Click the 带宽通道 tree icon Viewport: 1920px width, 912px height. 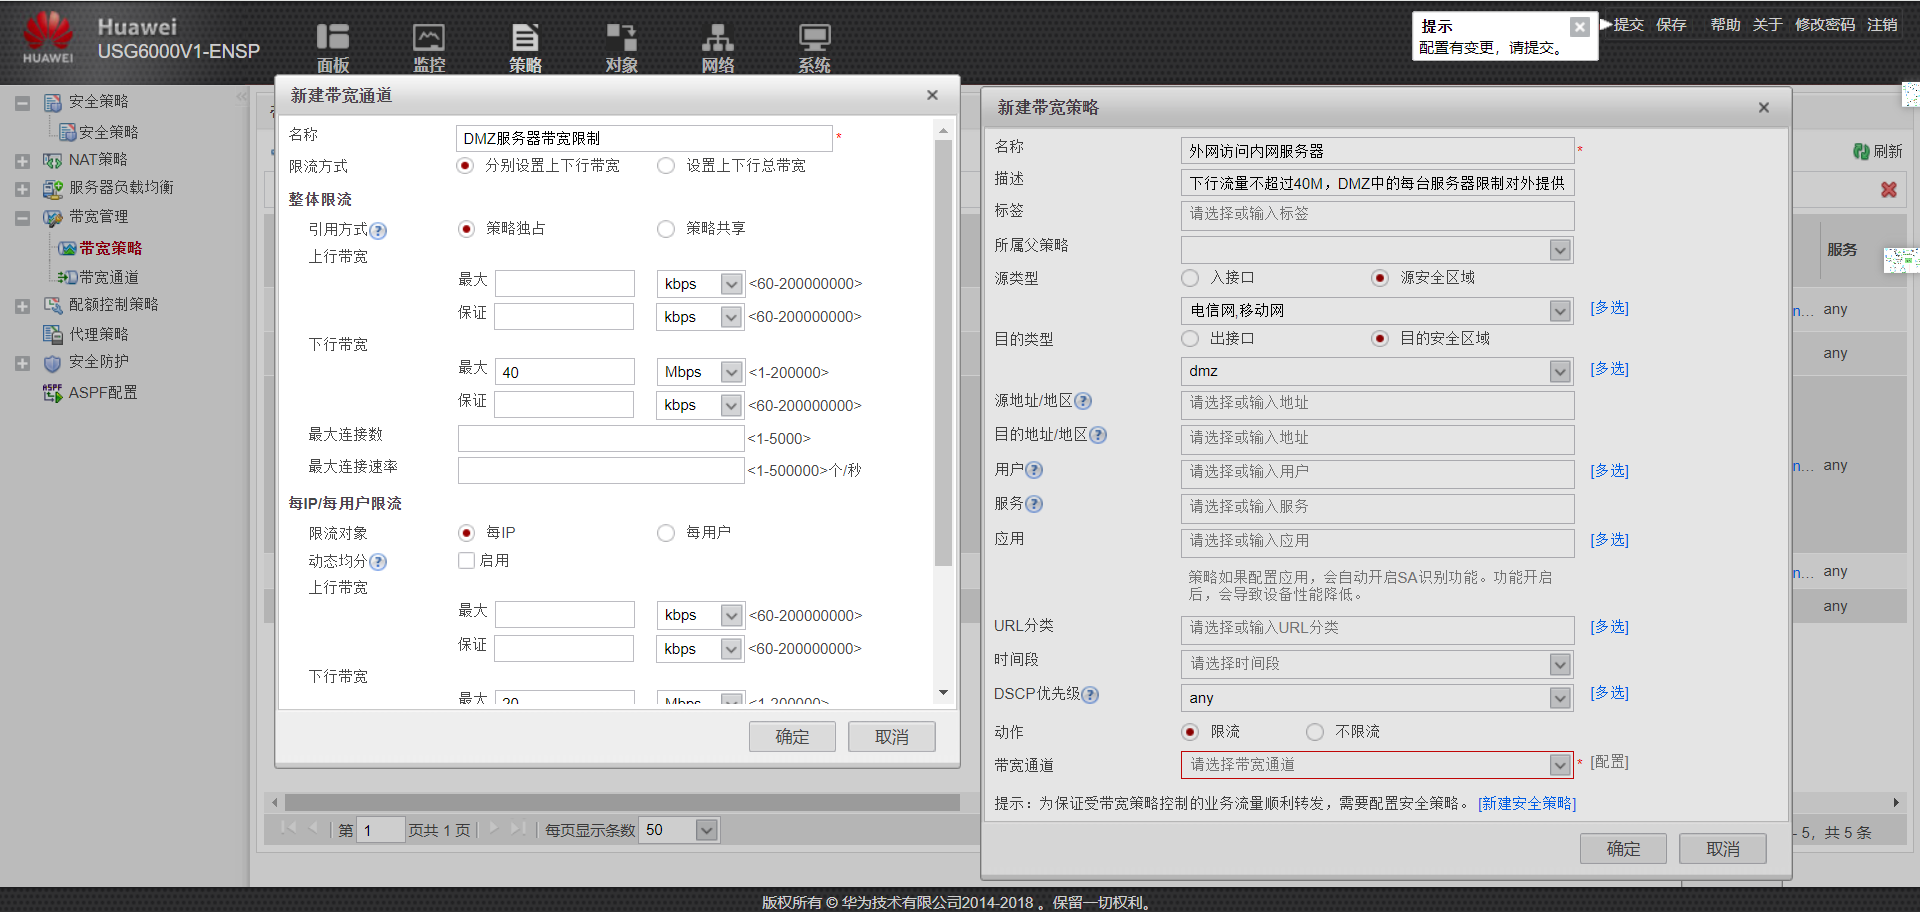tap(67, 277)
